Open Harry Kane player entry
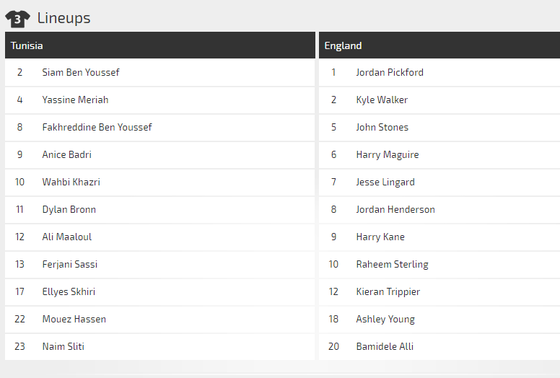The image size is (560, 378). click(380, 237)
